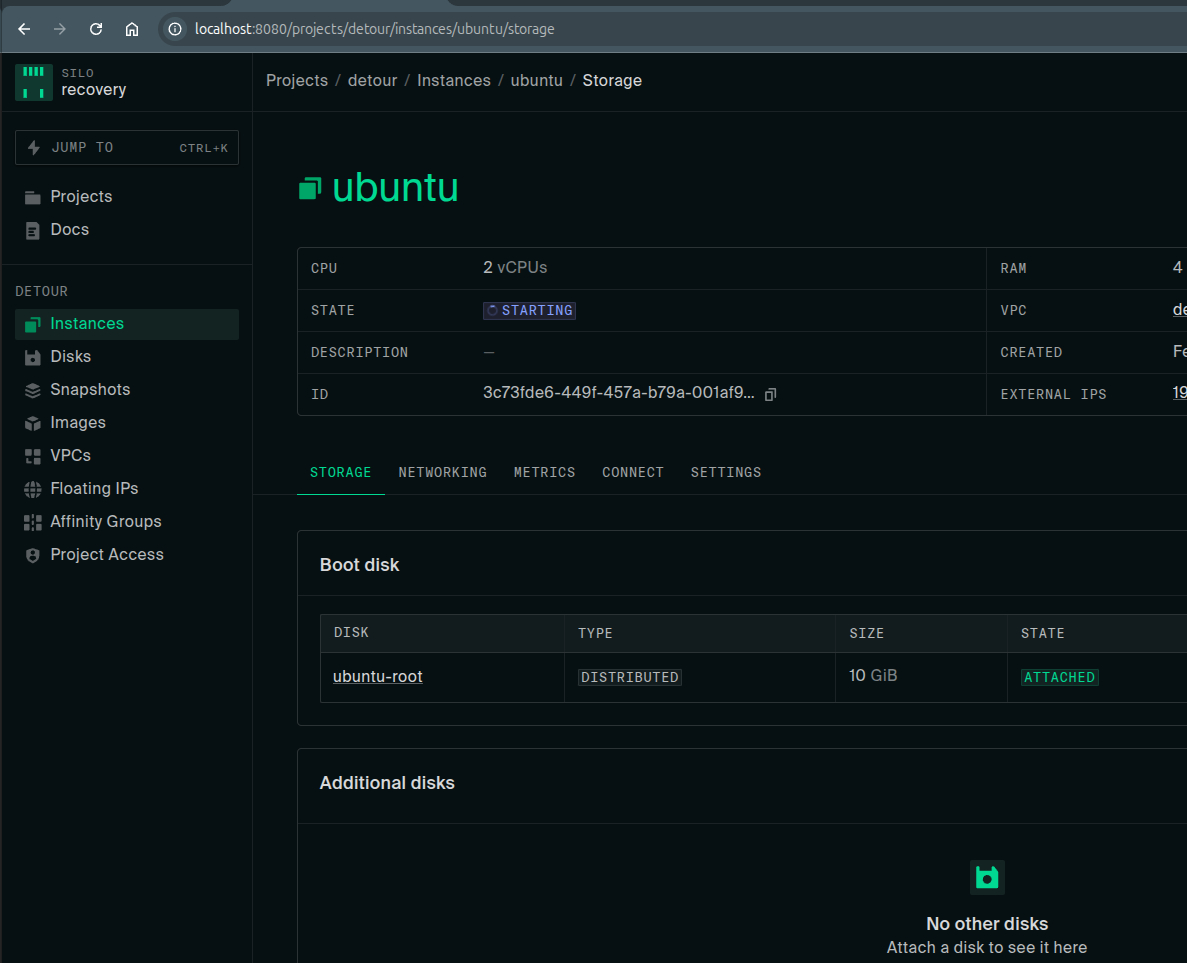Open the Connect tab
The image size is (1187, 963).
[x=632, y=472]
